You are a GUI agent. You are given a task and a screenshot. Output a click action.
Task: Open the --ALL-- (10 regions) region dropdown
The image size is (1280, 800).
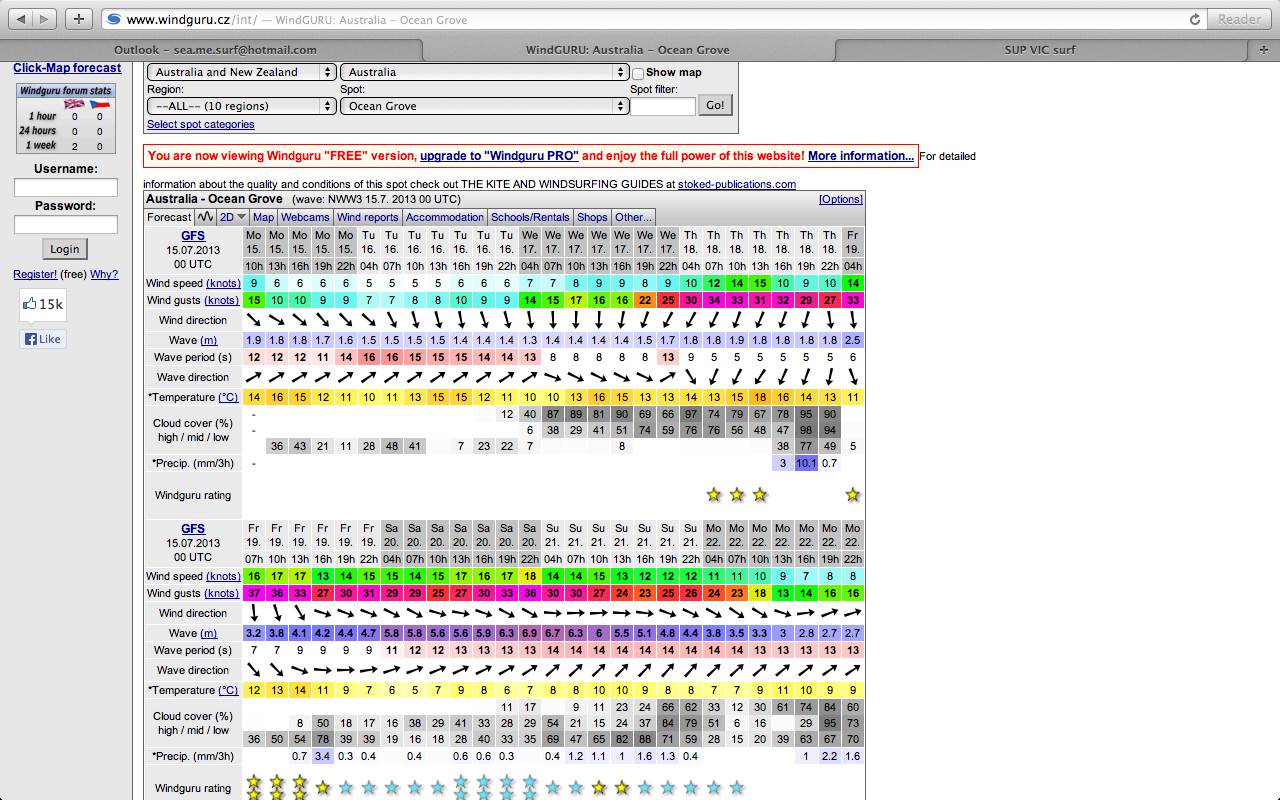(241, 106)
